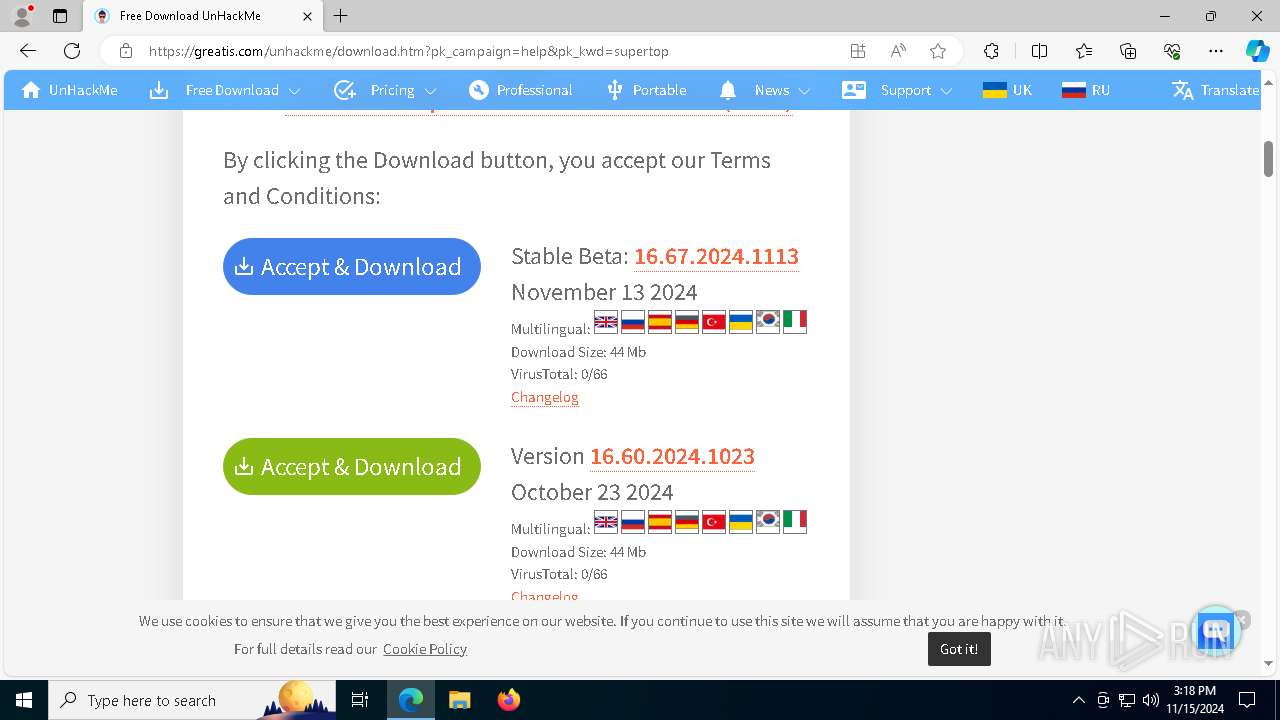
Task: Click the Support contact card icon
Action: coord(854,90)
